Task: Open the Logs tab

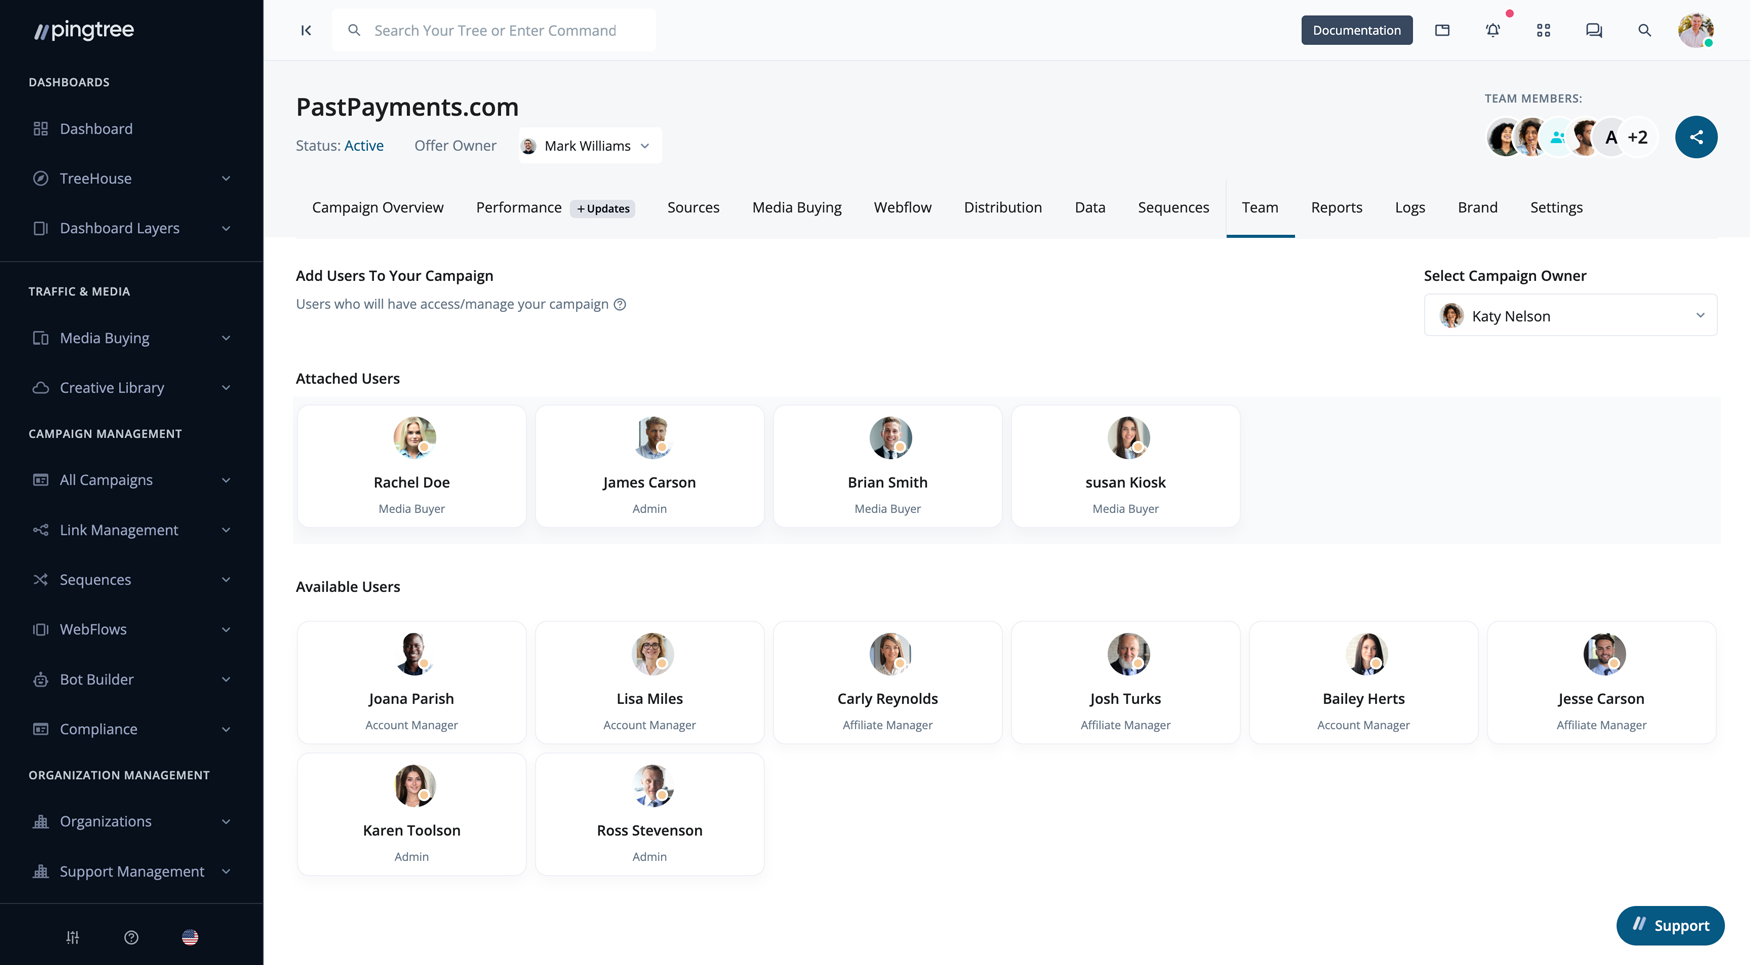Action: click(x=1410, y=207)
